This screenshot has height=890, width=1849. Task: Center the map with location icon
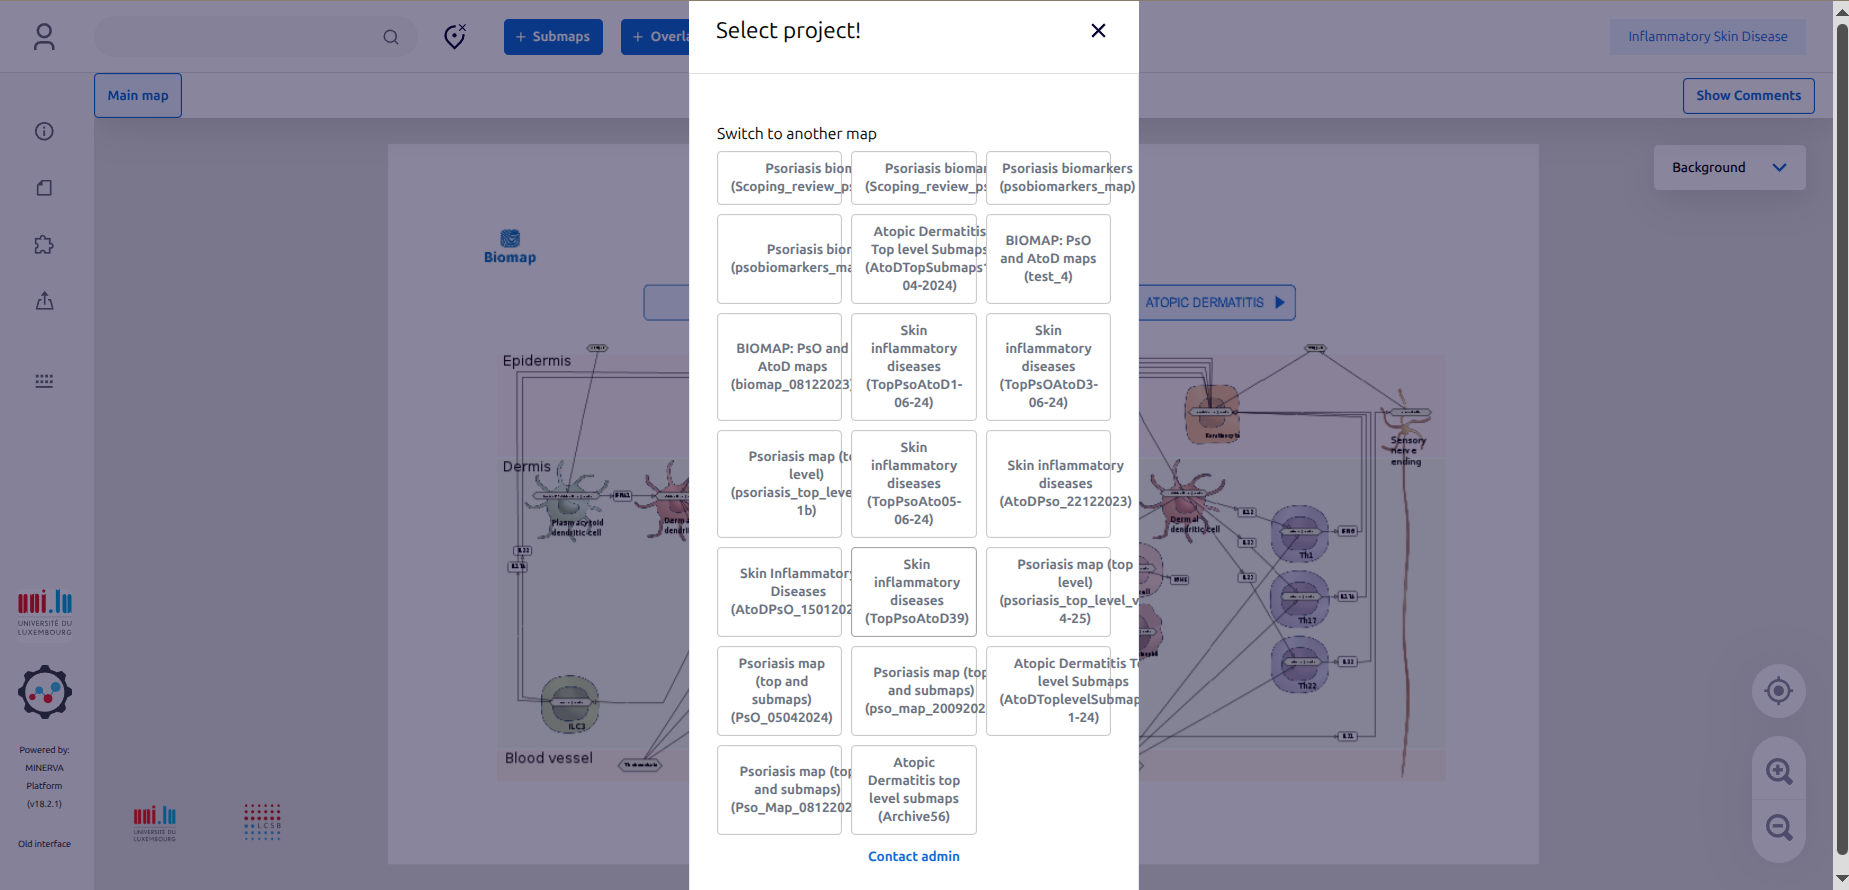1778,691
